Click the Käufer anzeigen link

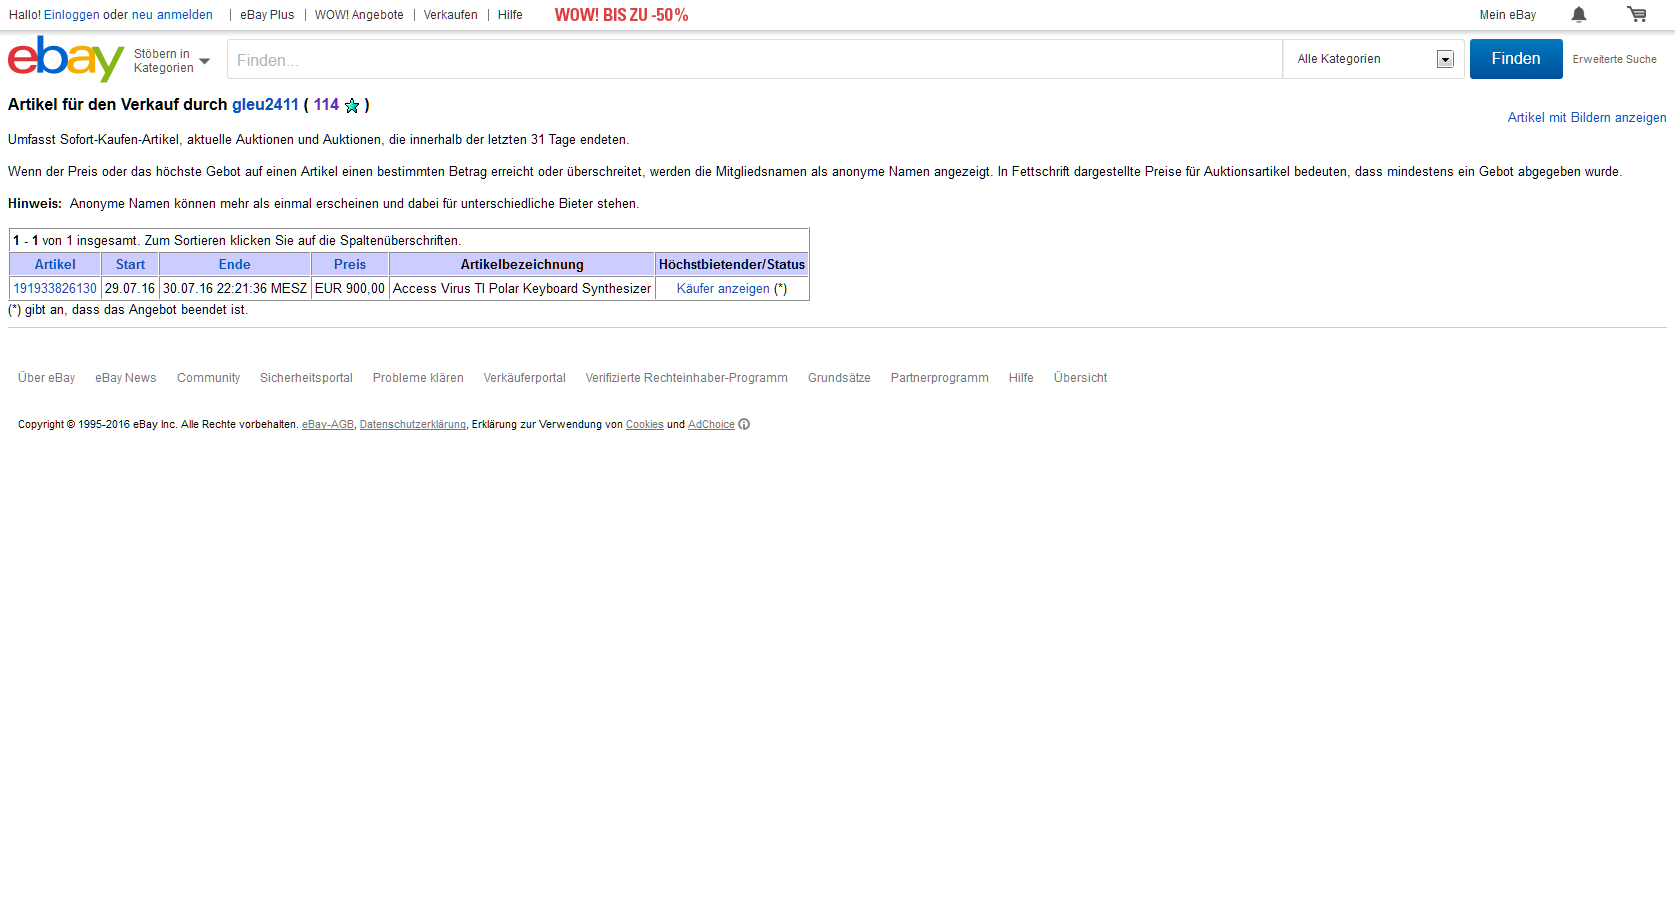coord(723,289)
